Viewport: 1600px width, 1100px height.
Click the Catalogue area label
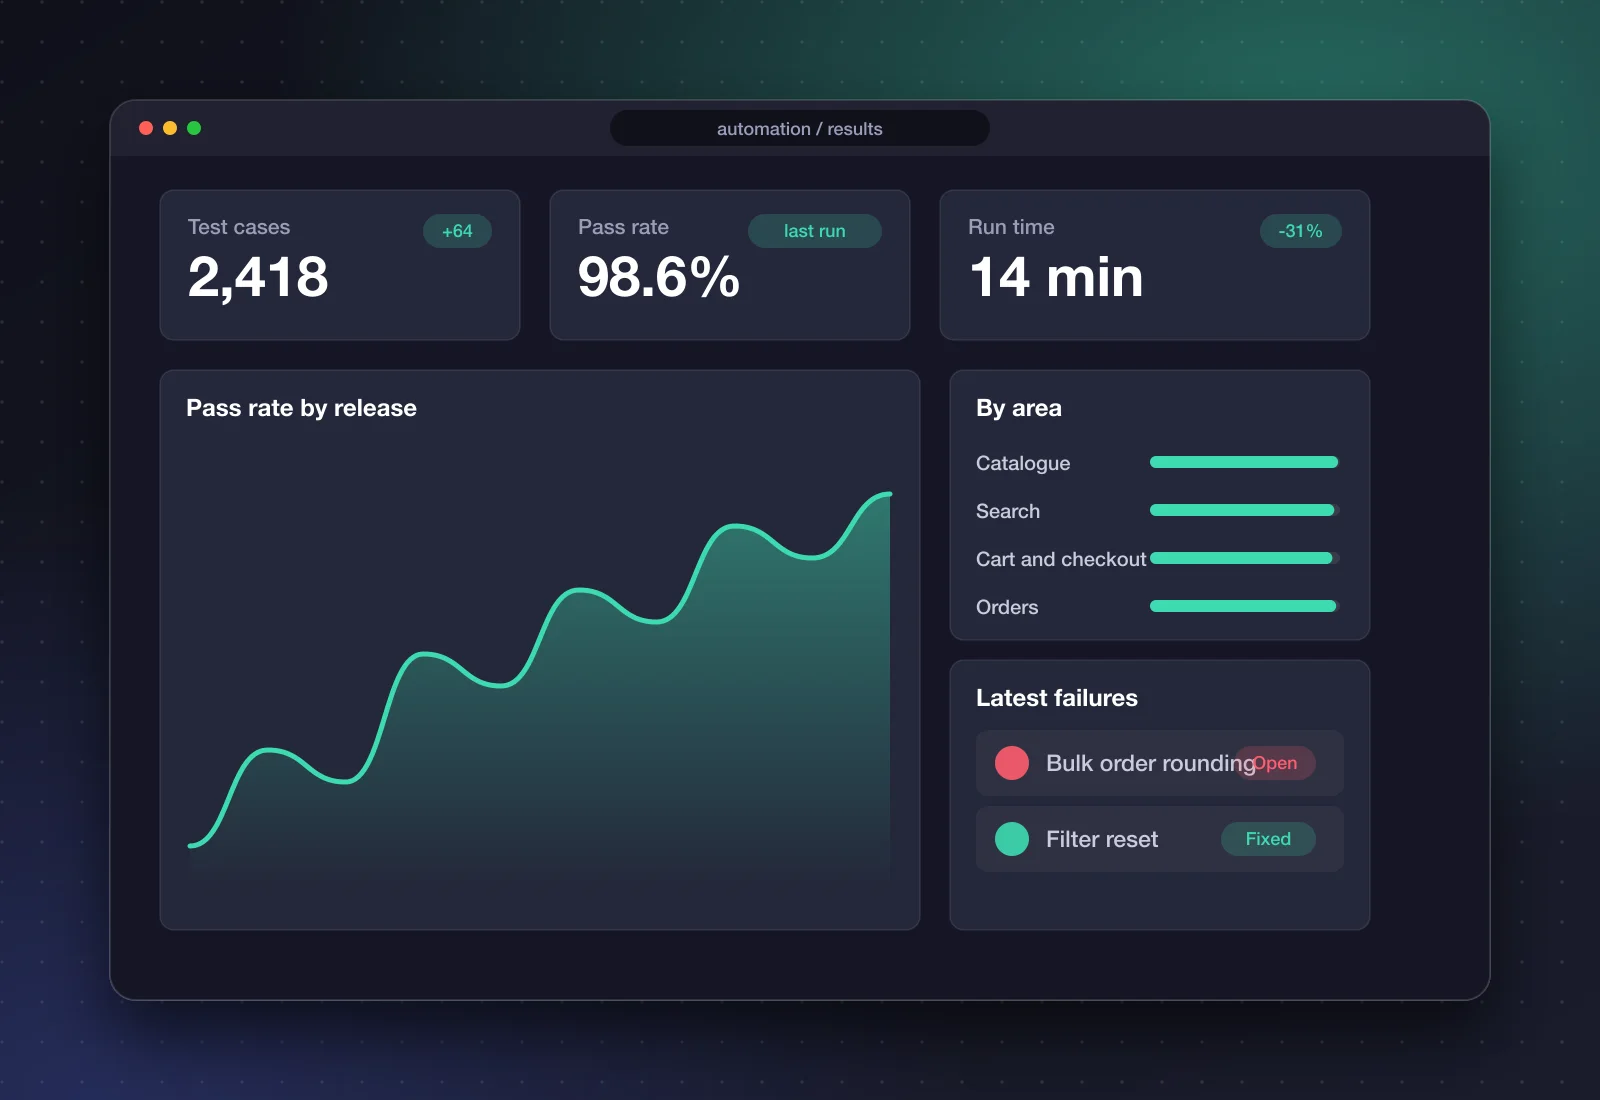click(1023, 463)
